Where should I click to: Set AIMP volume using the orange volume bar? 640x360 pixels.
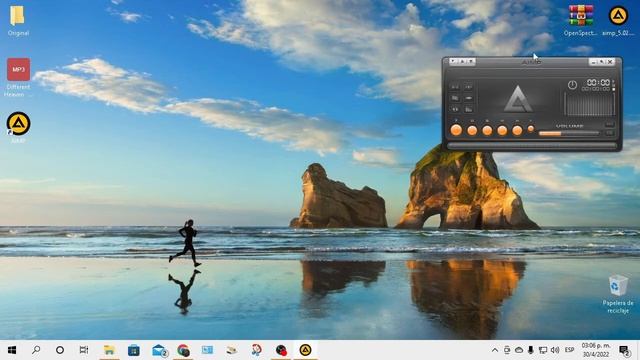pos(569,133)
